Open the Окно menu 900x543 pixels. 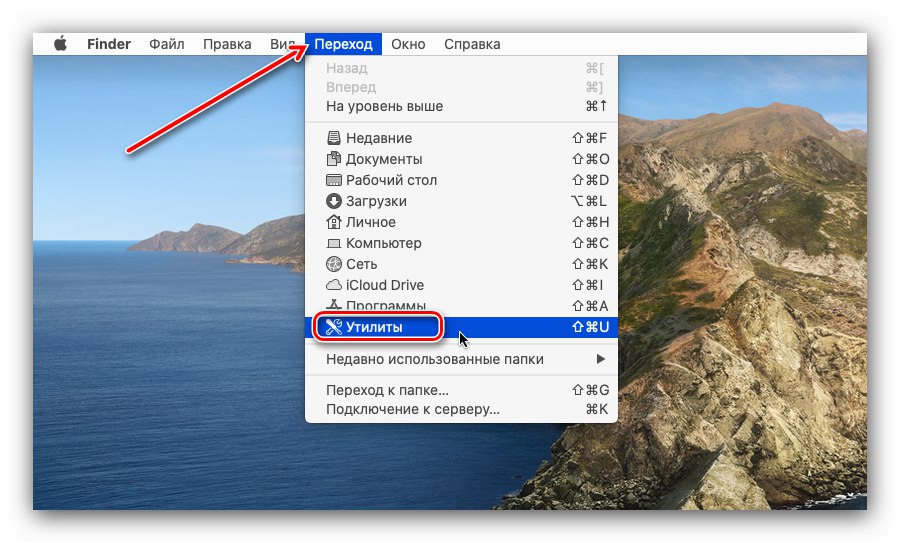click(408, 44)
